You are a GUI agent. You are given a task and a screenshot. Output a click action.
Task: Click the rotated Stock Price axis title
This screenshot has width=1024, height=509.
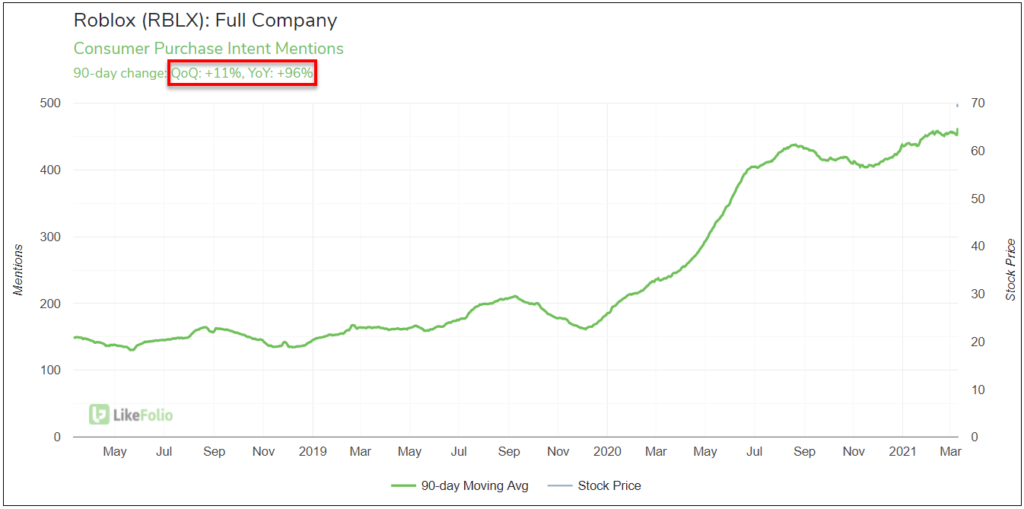(x=1010, y=270)
